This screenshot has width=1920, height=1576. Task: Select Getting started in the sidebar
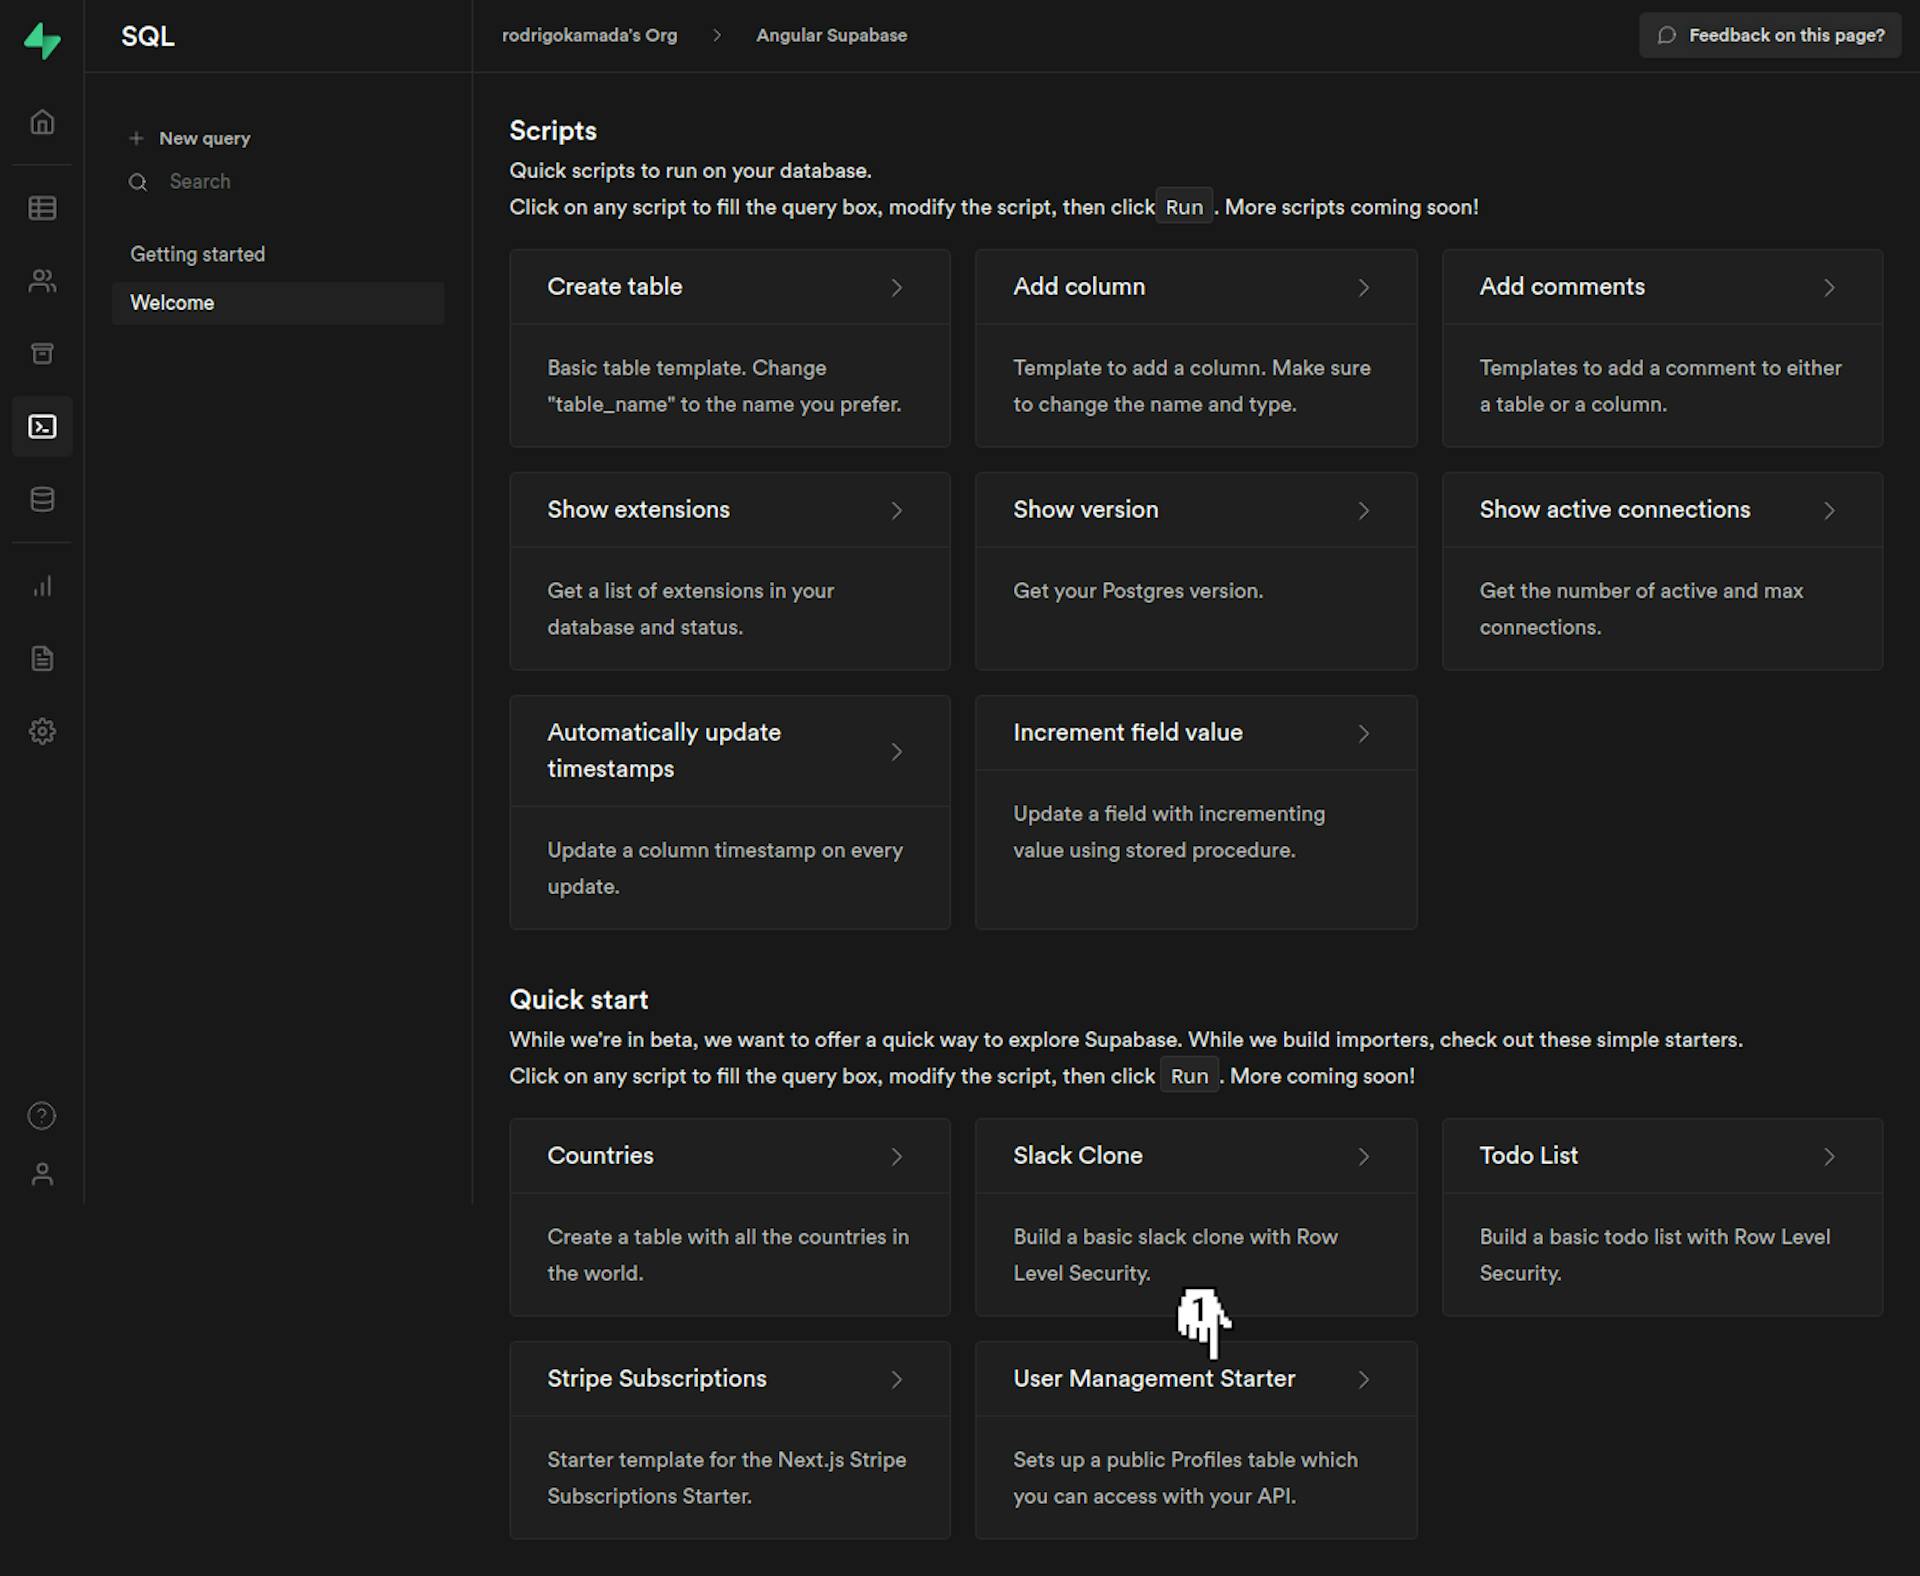tap(198, 254)
